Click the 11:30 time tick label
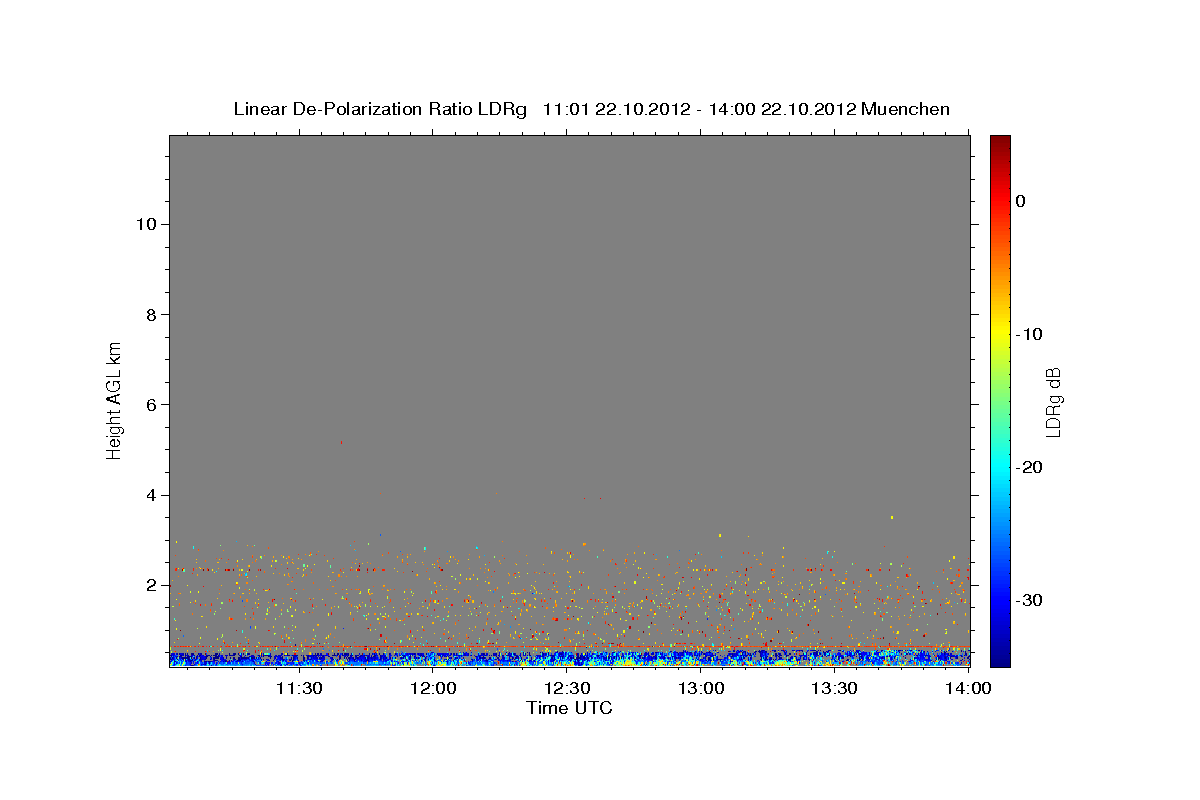The width and height of the screenshot is (1200, 800). [x=298, y=688]
